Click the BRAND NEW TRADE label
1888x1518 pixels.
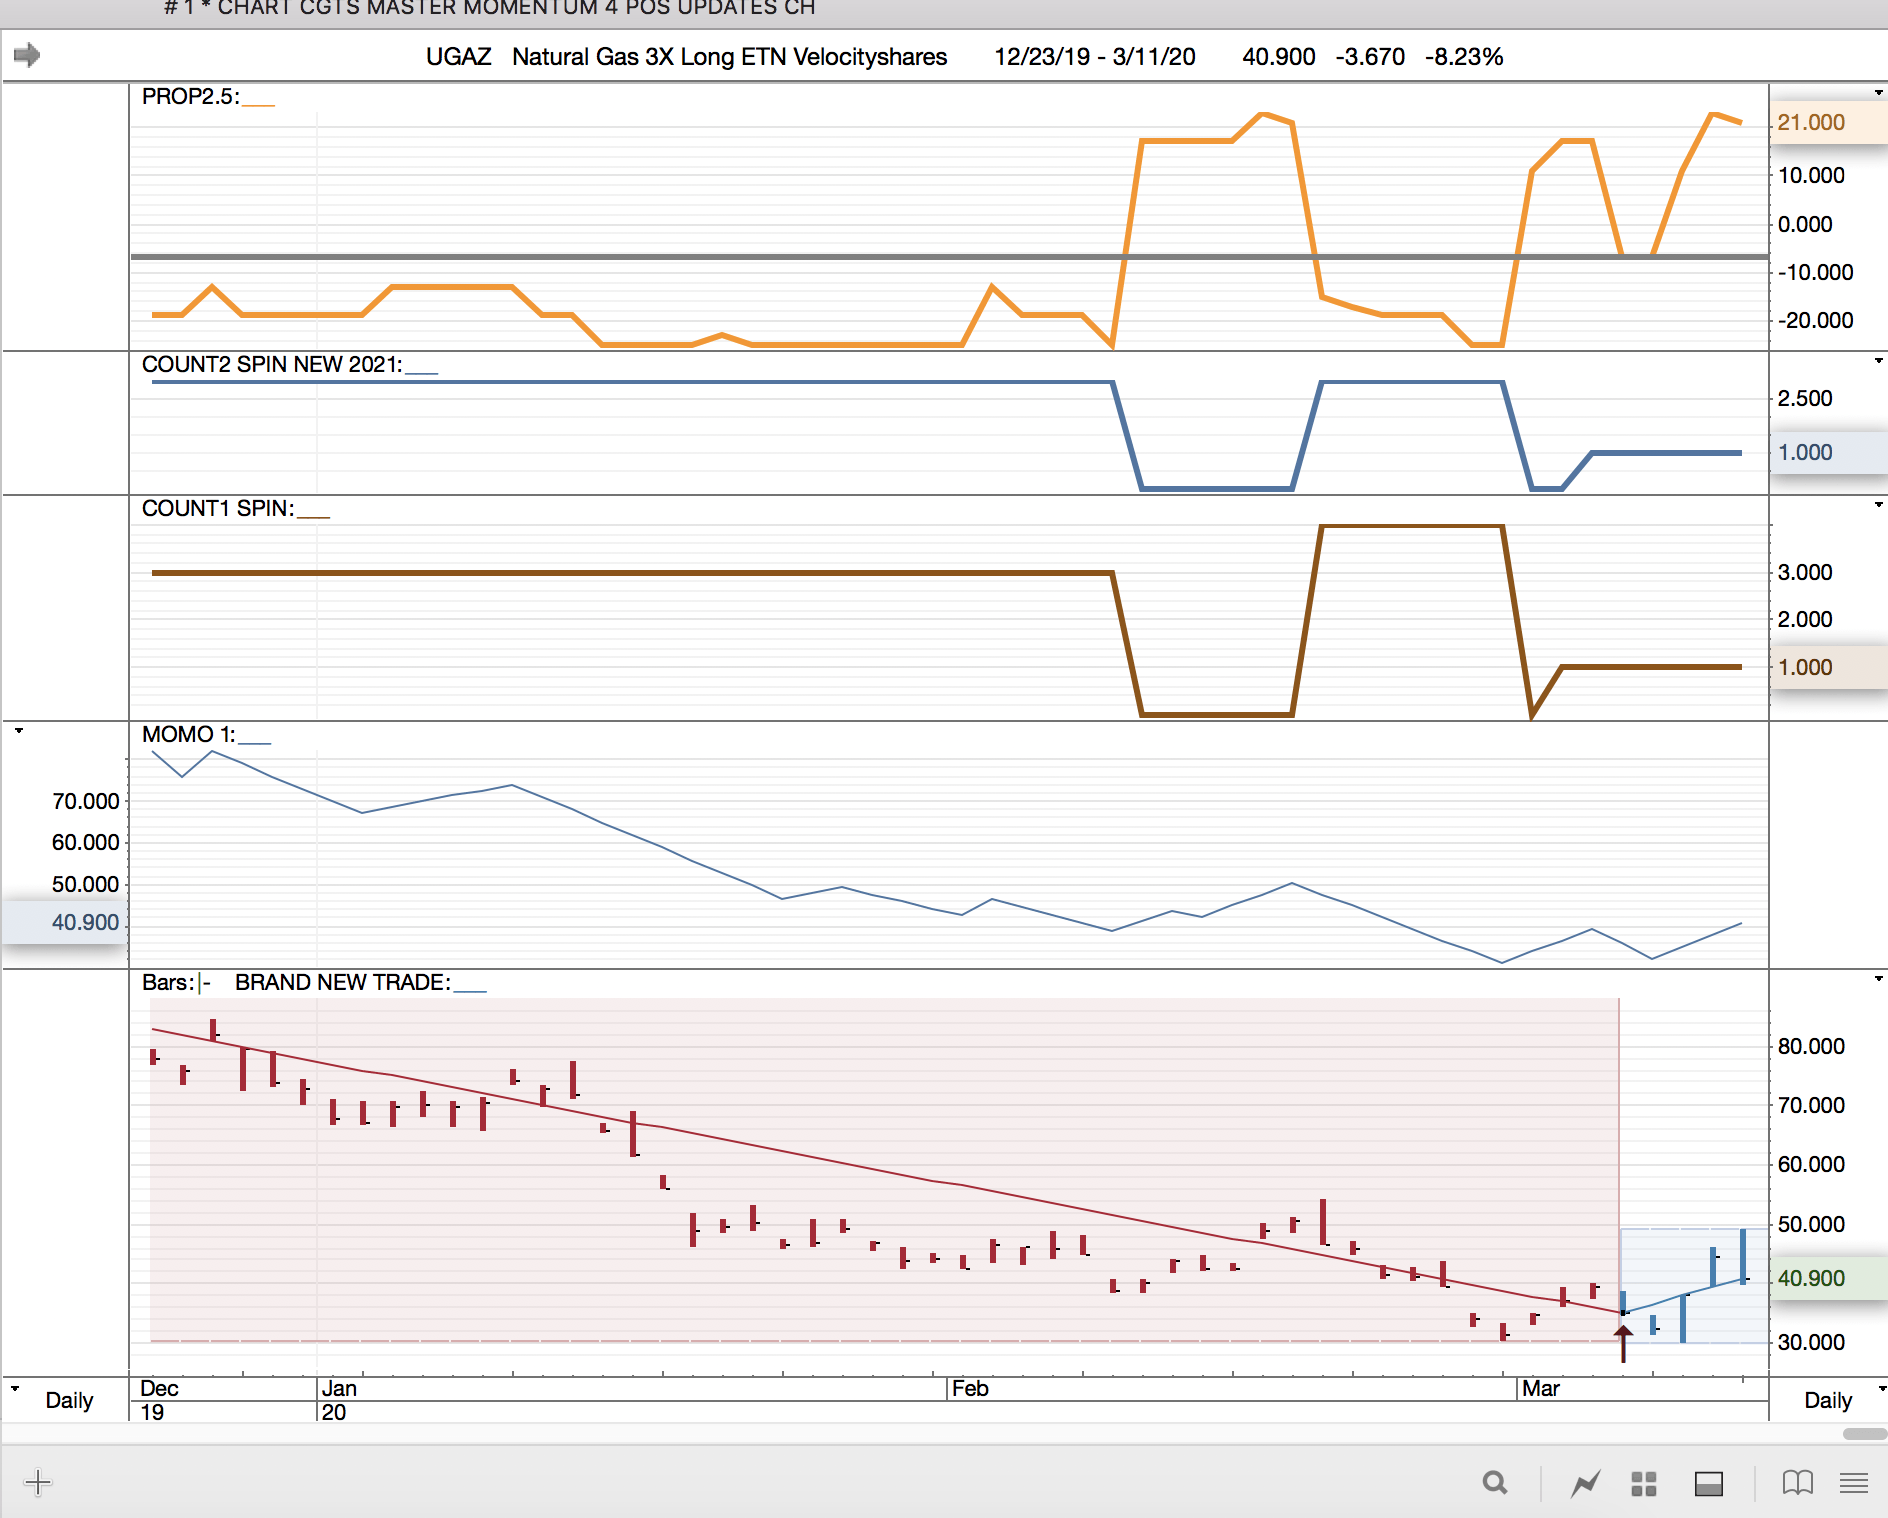pyautogui.click(x=342, y=983)
